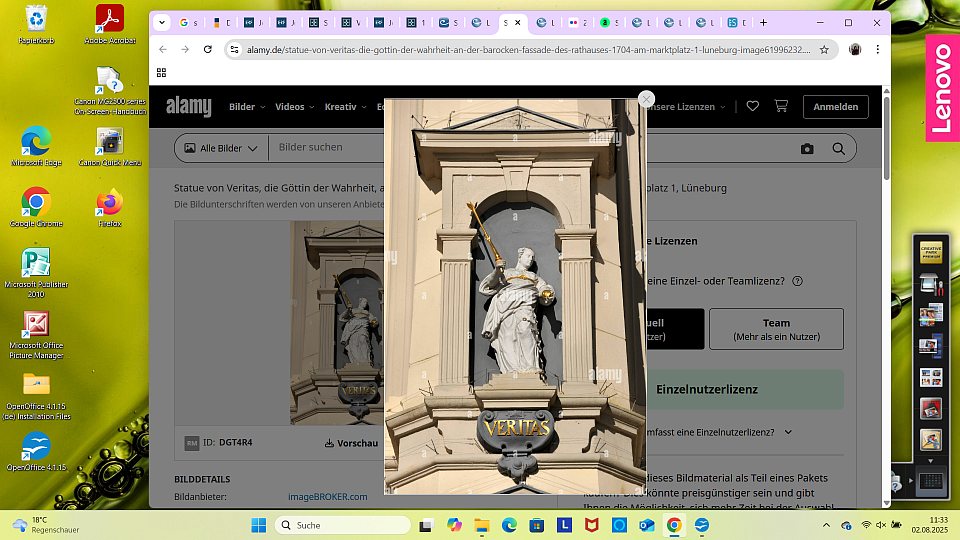Open the heart favorites icon
This screenshot has height=540, width=960.
point(752,107)
